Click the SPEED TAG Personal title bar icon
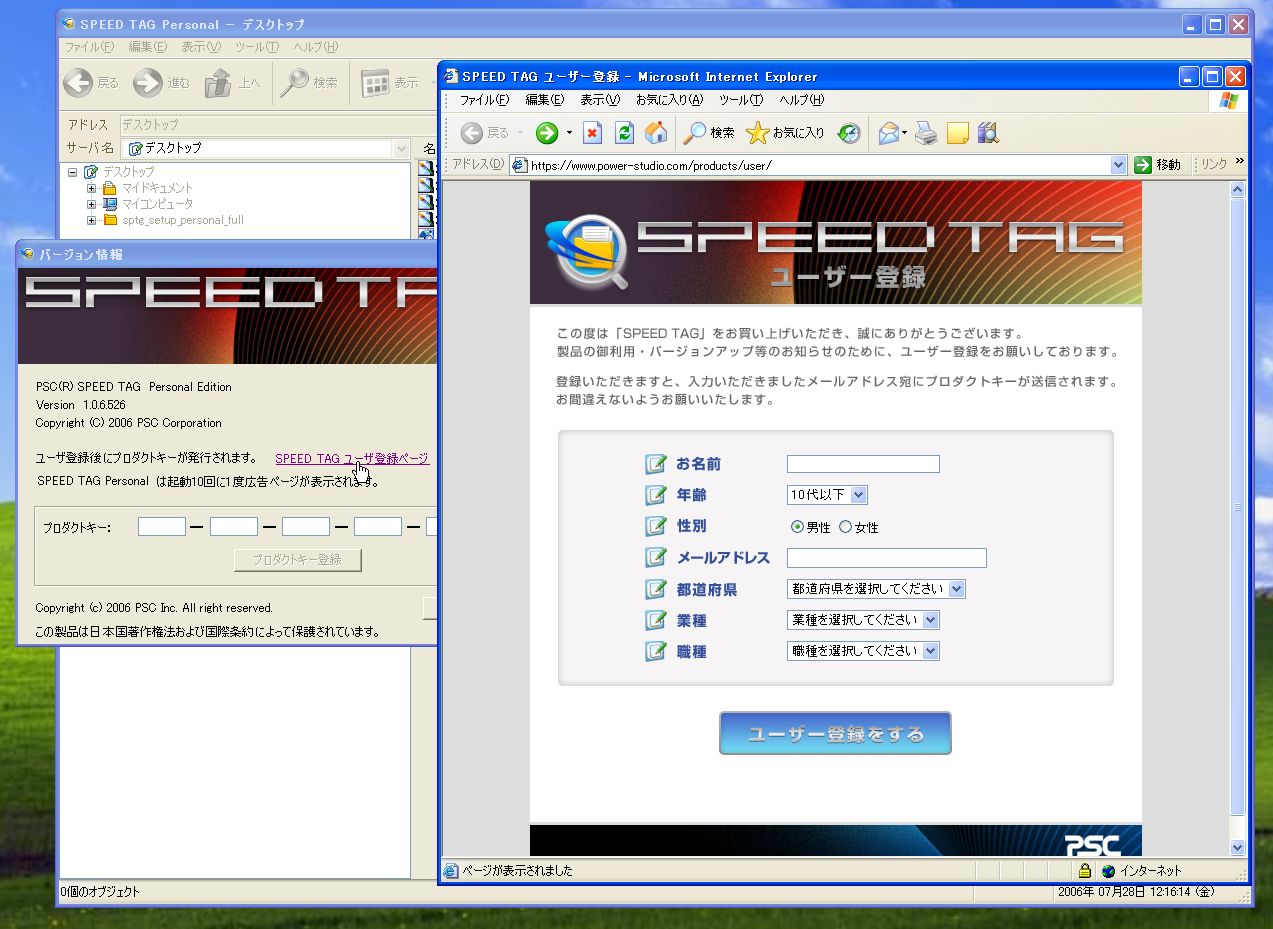1273x929 pixels. point(68,25)
